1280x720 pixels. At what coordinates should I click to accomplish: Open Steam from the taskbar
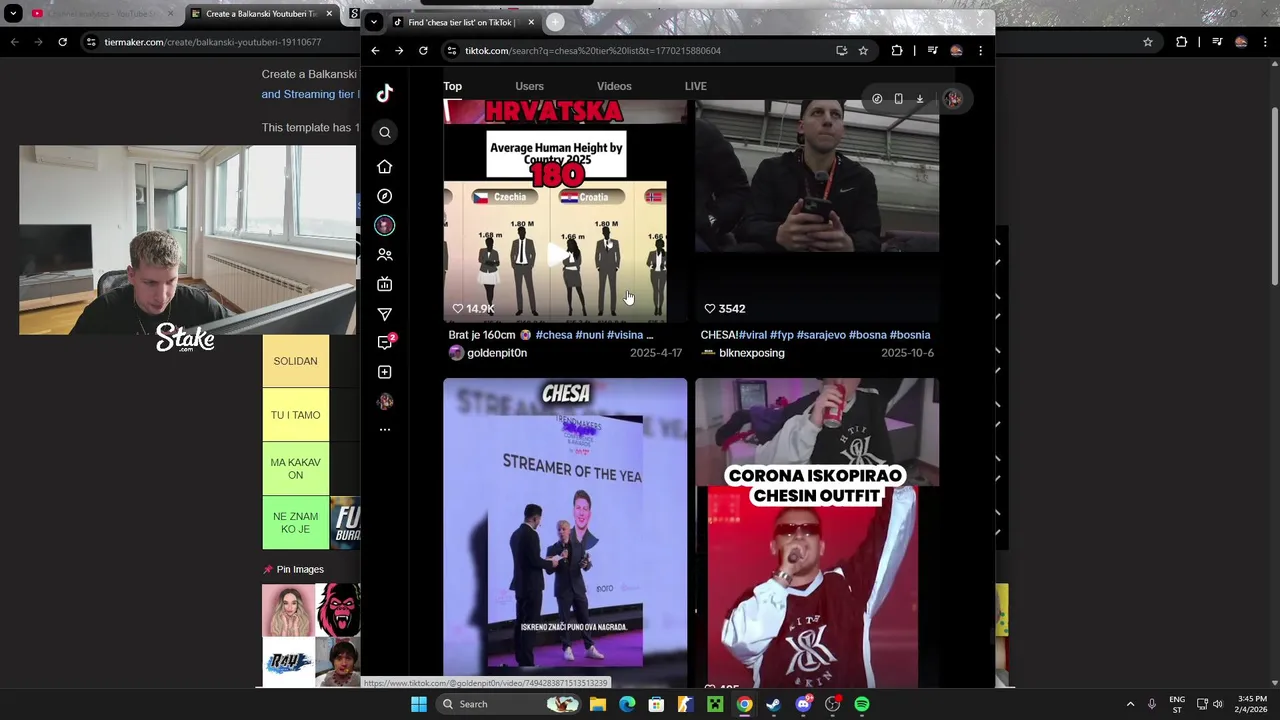(x=774, y=704)
